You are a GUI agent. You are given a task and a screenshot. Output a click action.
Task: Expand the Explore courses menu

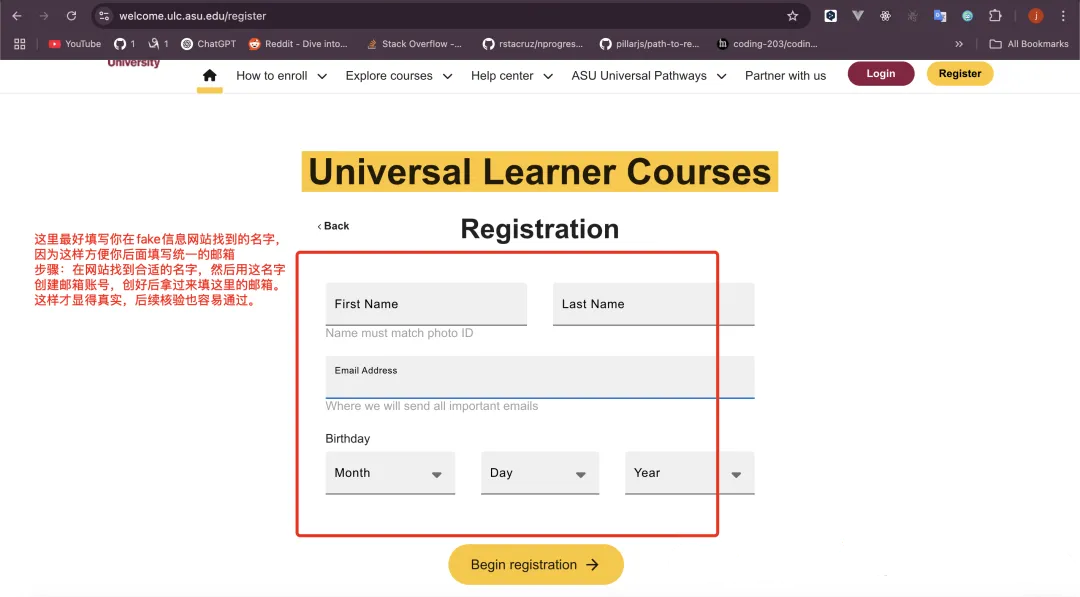pyautogui.click(x=399, y=76)
